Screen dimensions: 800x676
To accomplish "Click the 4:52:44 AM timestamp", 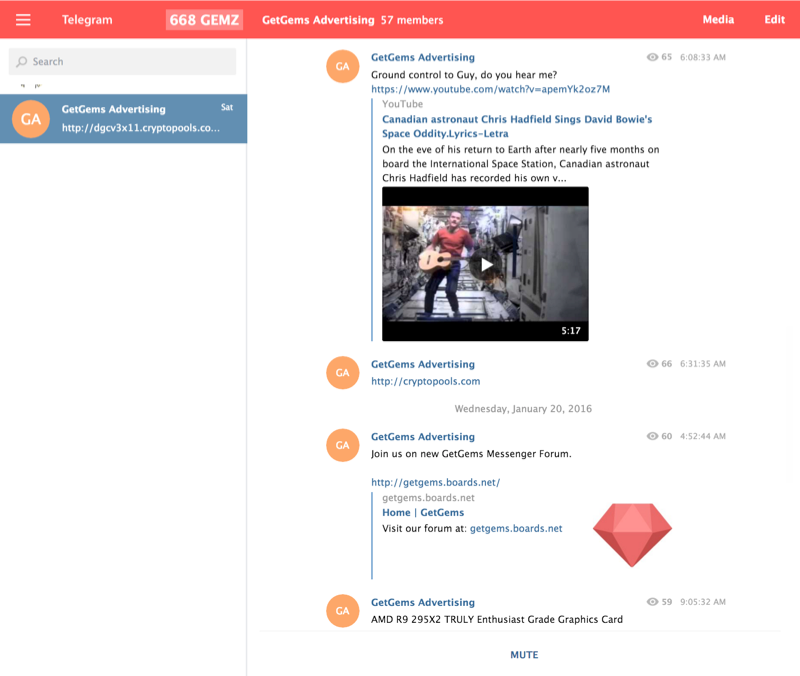I will click(x=703, y=436).
